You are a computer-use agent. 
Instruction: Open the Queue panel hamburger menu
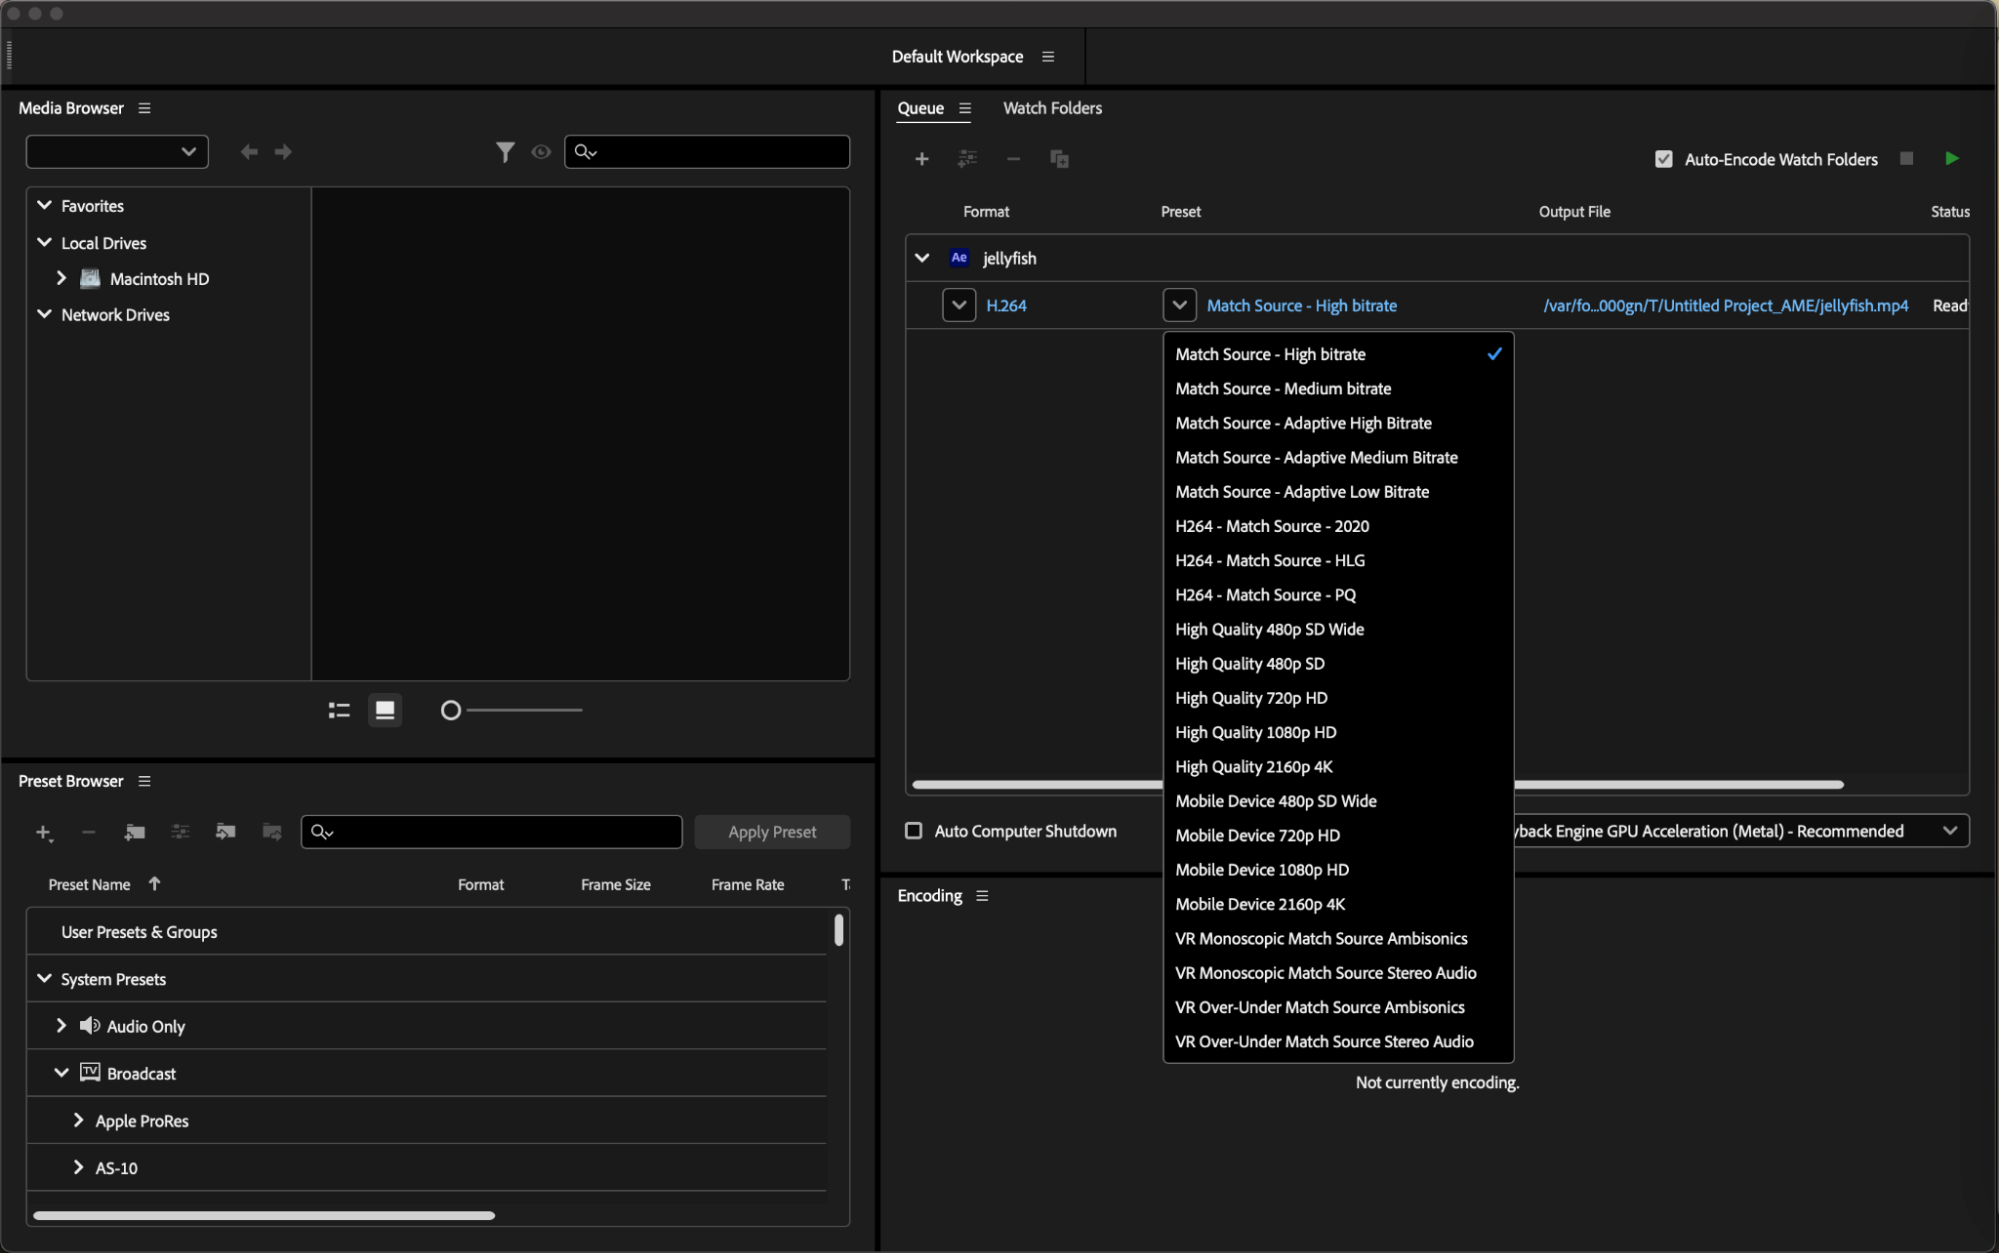965,108
